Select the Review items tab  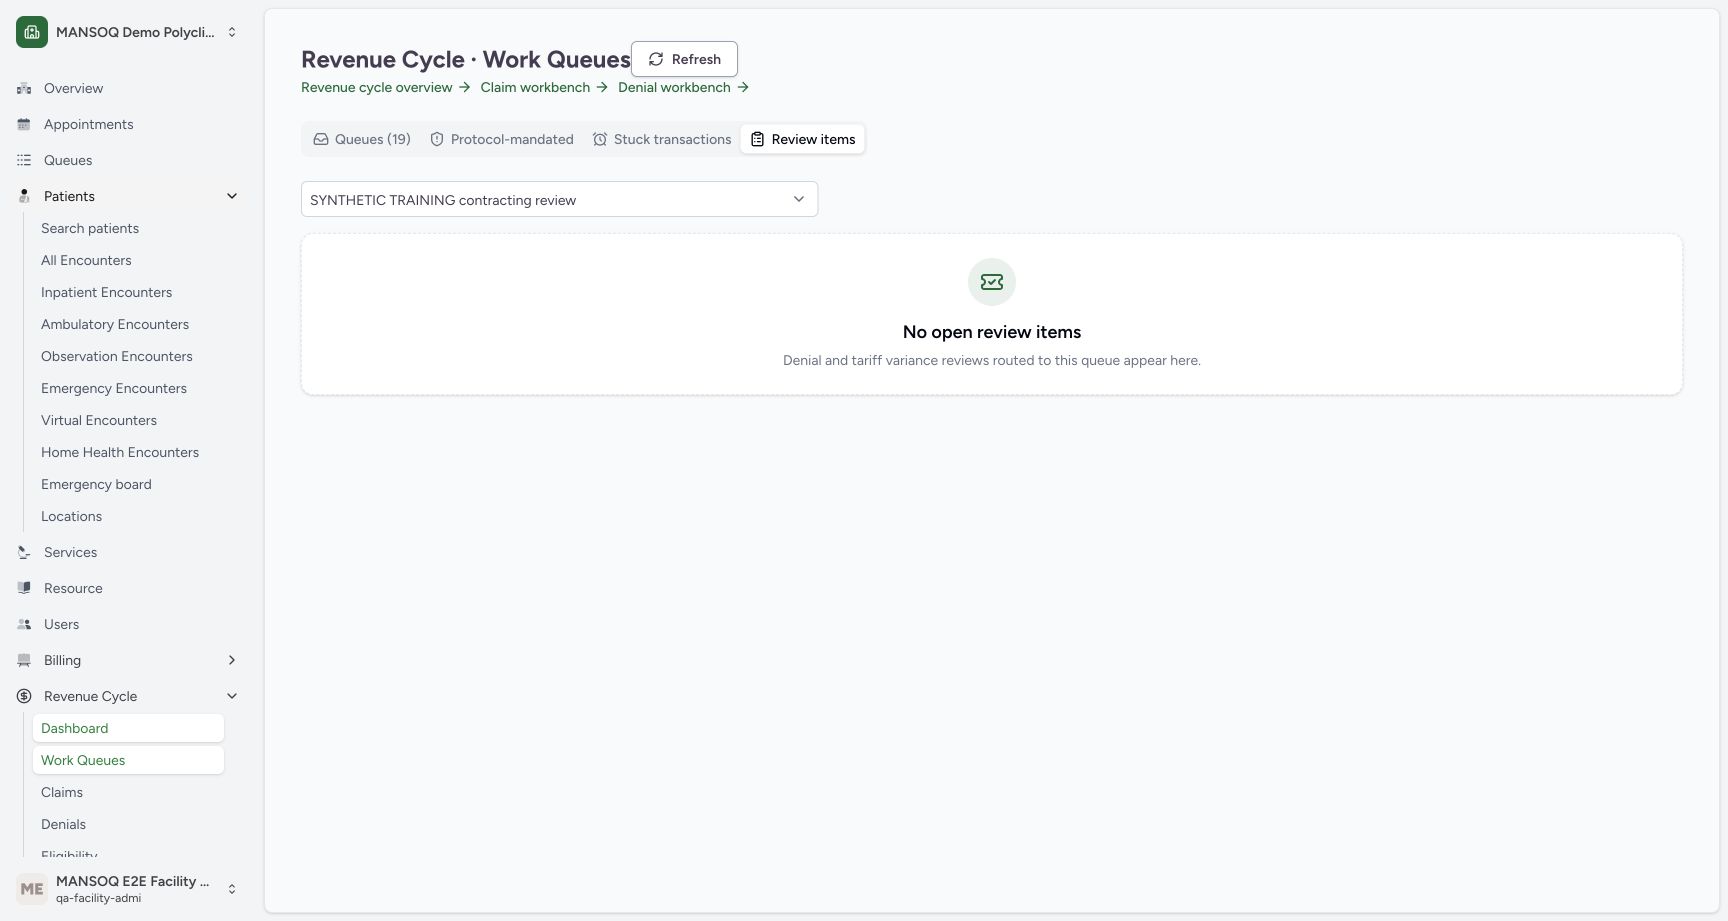point(803,139)
